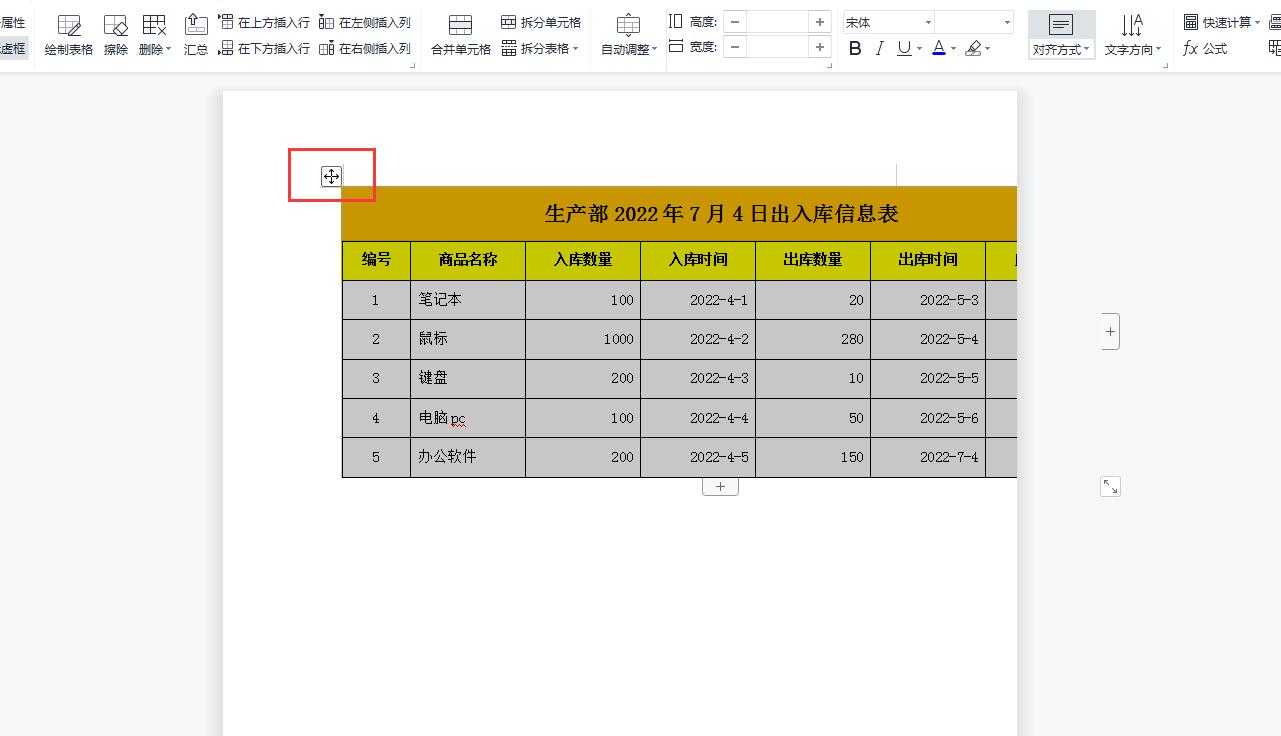Open the 文字方向 (Text Direction) menu
The image size is (1281, 736).
(1134, 47)
